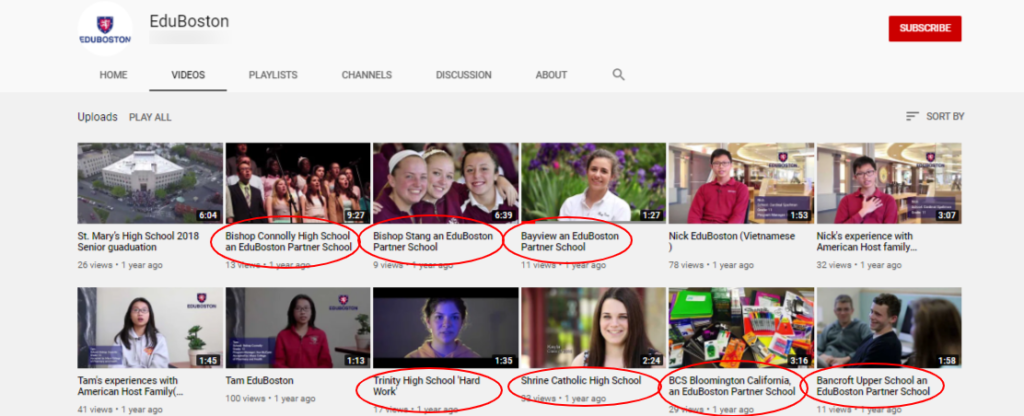Click title Tam's experiences with American Host Family
This screenshot has width=1024, height=416.
tap(131, 386)
